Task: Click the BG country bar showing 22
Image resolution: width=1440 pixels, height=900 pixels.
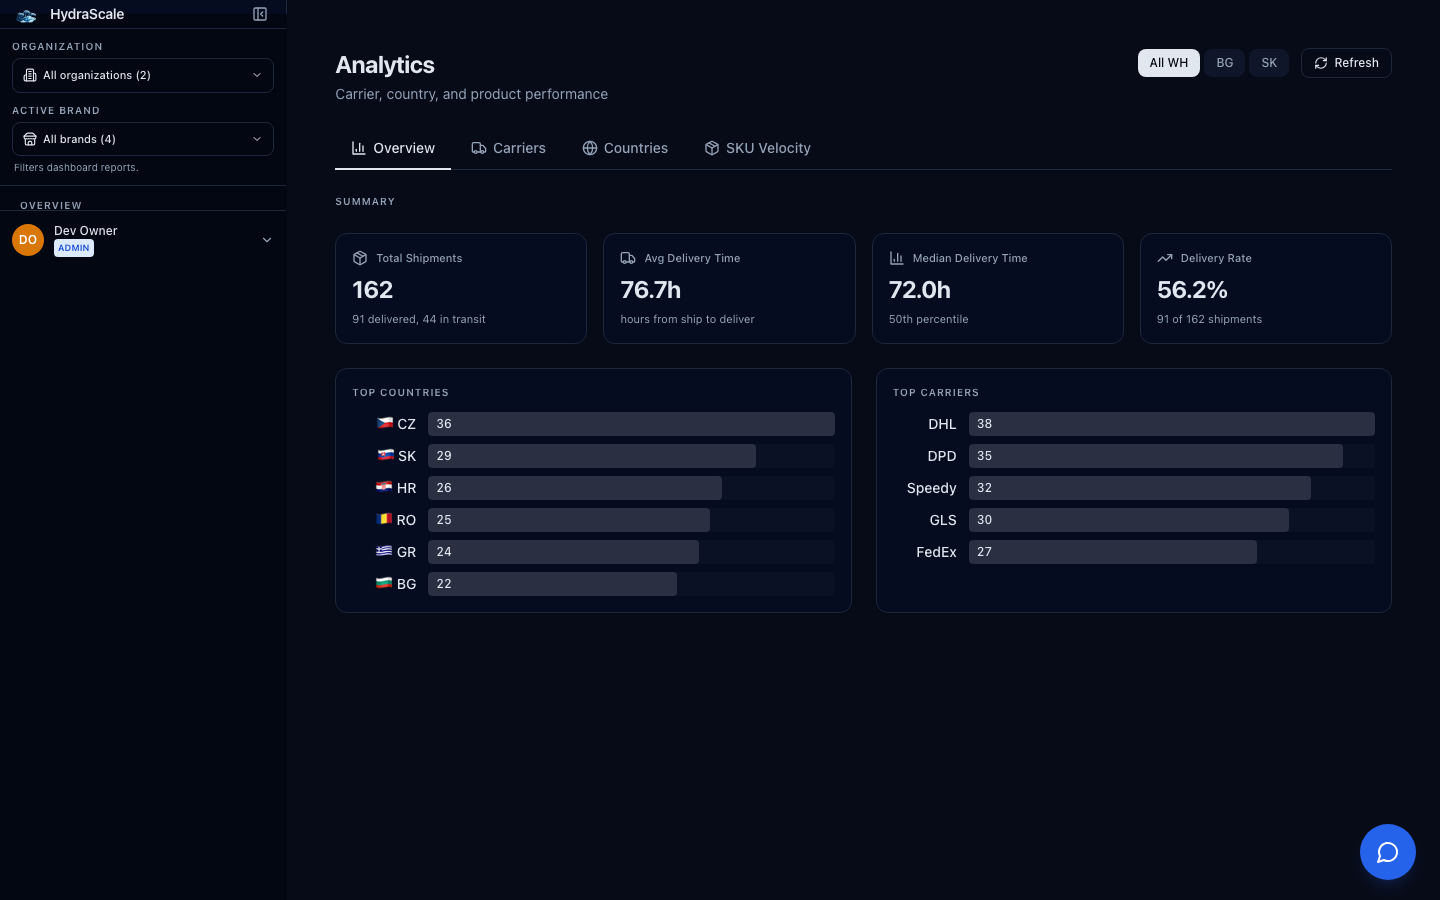Action: 552,584
